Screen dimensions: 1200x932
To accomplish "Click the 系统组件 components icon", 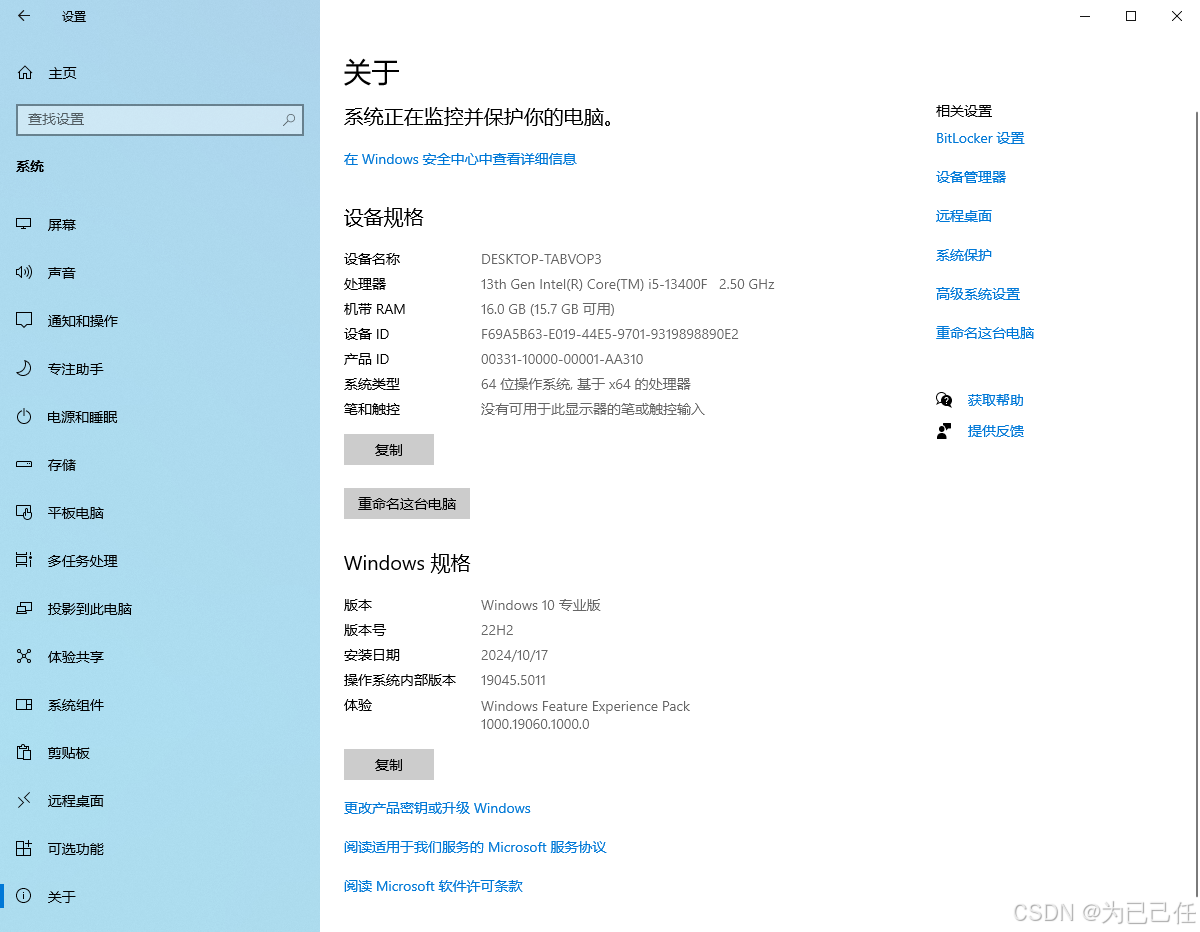I will click(x=25, y=704).
